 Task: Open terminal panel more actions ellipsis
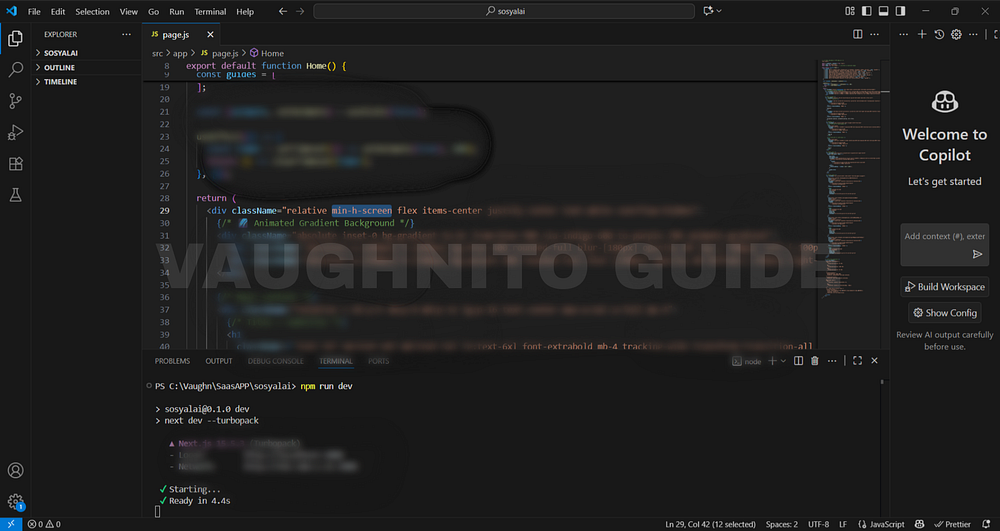pos(832,361)
